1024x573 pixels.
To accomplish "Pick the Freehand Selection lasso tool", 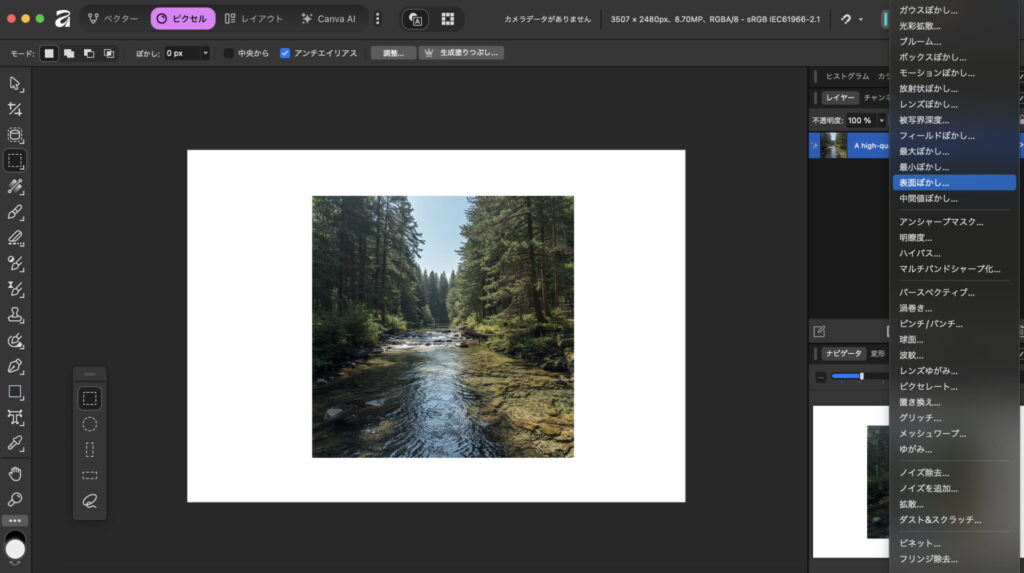I will pos(90,501).
